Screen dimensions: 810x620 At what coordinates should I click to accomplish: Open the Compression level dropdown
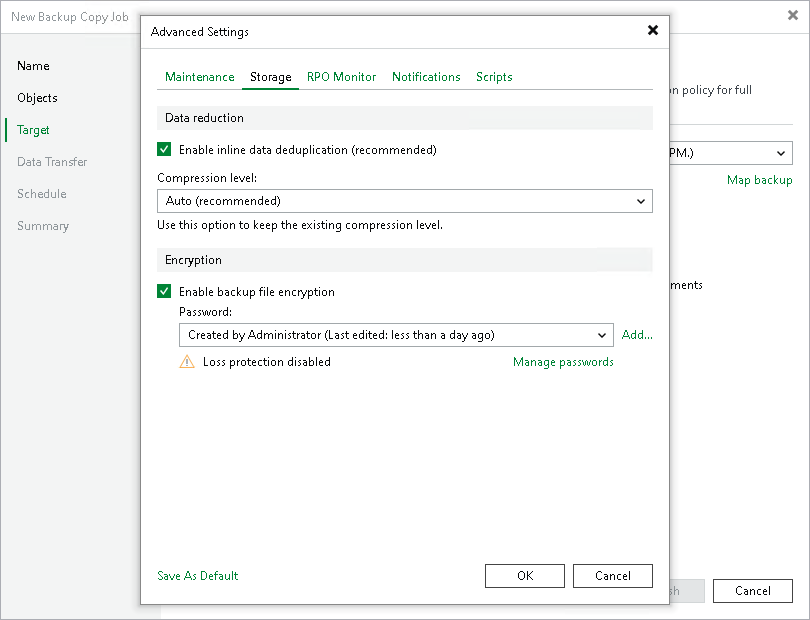pyautogui.click(x=404, y=201)
